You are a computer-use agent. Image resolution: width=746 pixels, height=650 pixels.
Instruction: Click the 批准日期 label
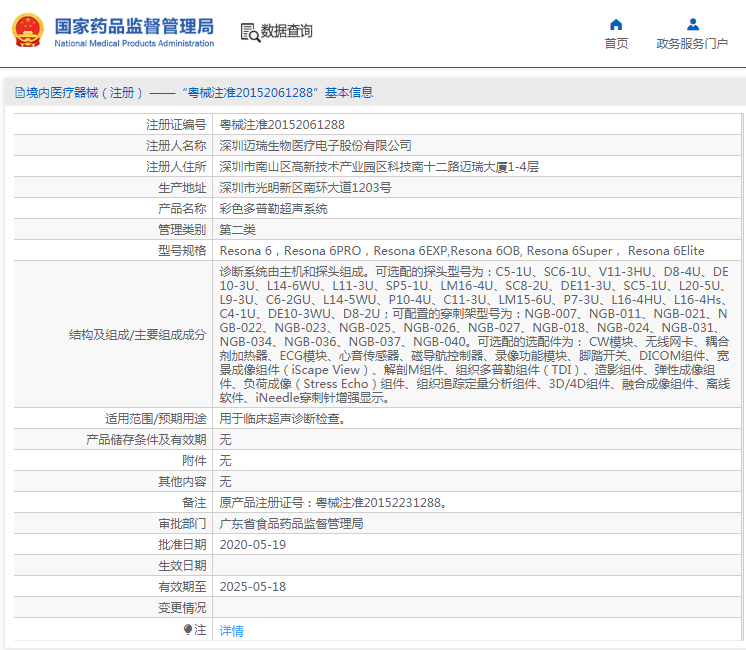182,544
